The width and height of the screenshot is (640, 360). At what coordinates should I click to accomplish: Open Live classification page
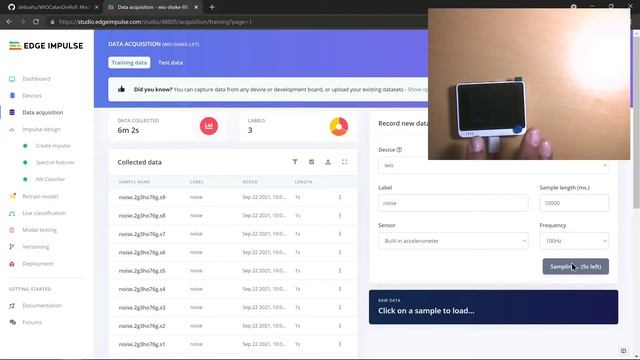coord(44,213)
